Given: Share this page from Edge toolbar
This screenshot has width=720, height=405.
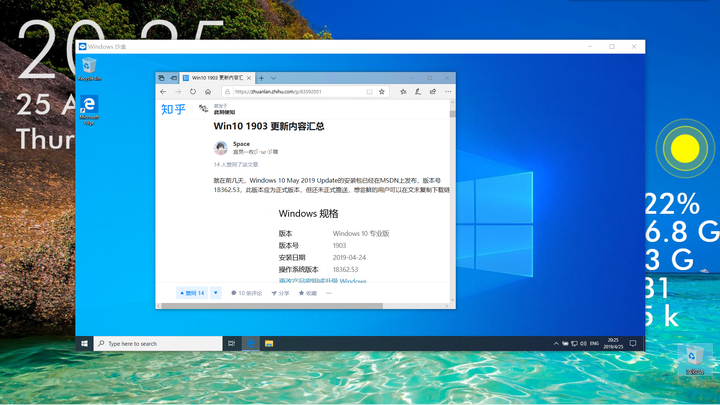Looking at the screenshot, I should tap(433, 92).
